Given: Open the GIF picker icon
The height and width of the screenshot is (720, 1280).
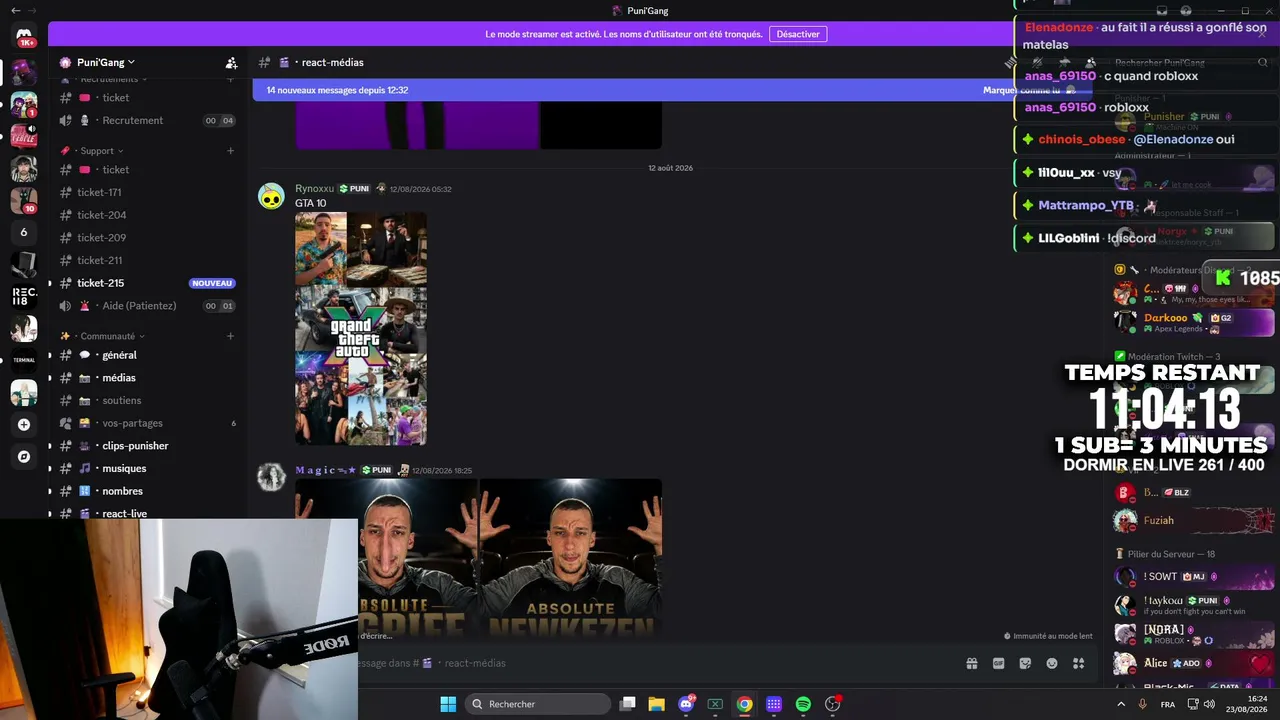Looking at the screenshot, I should (998, 663).
